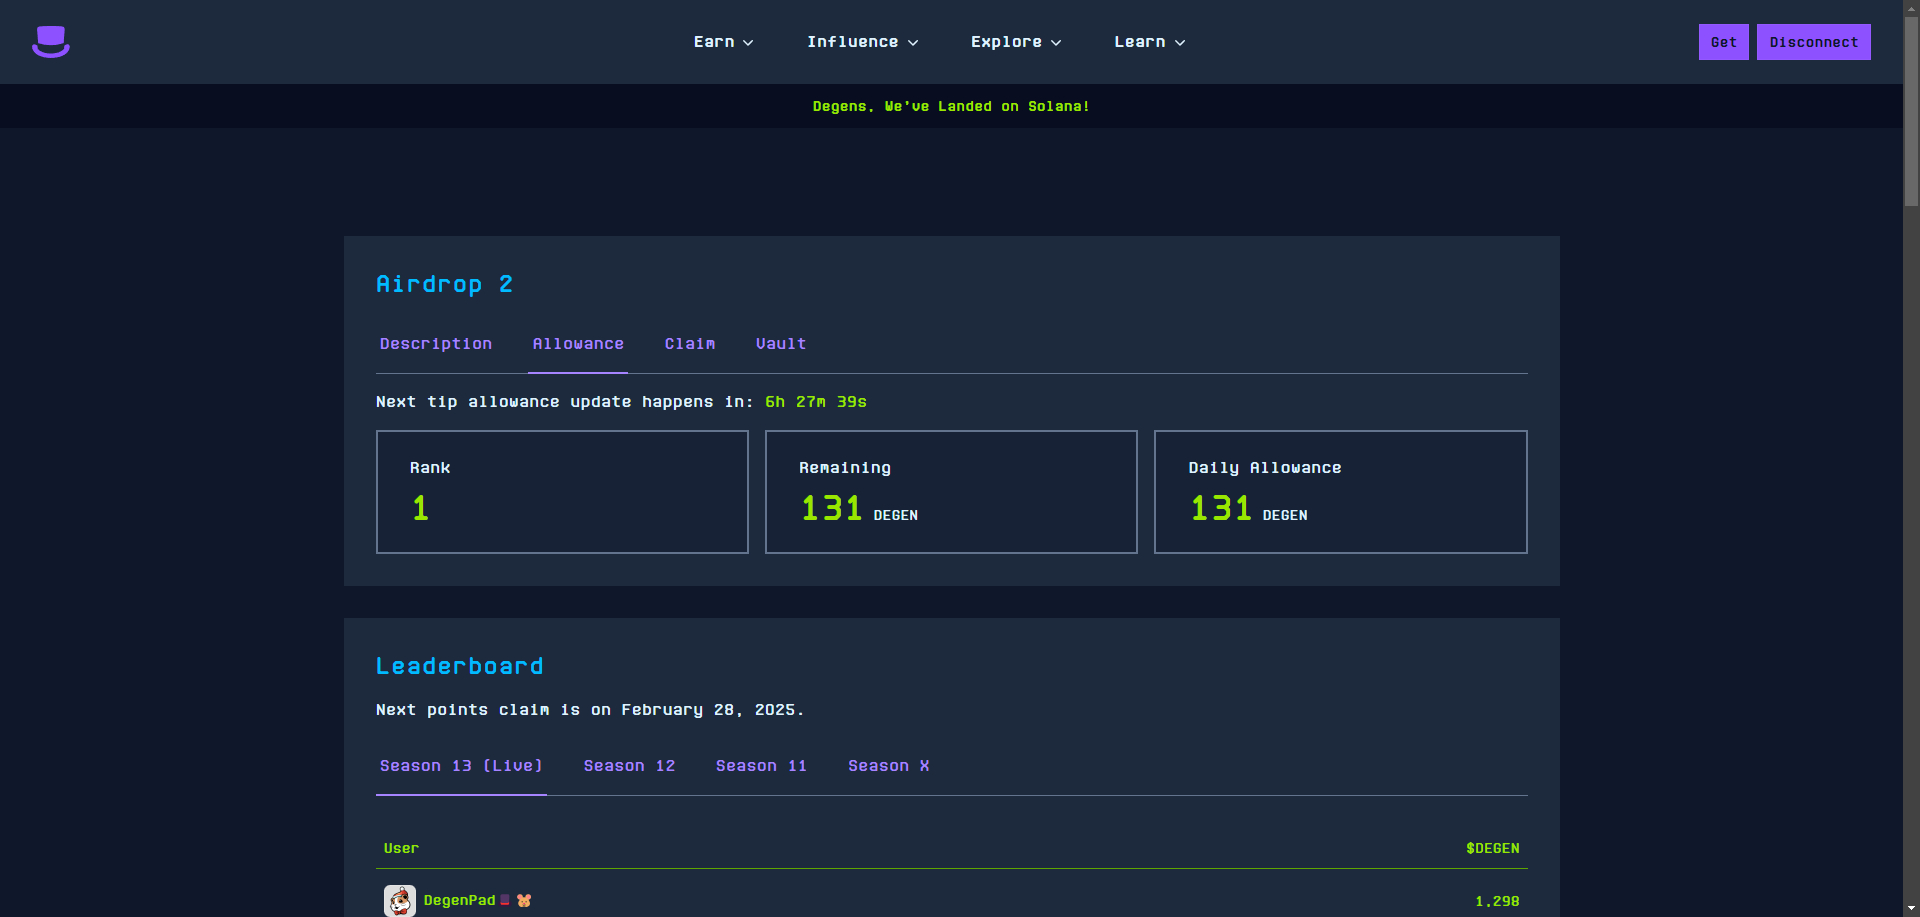The height and width of the screenshot is (917, 1920).
Task: Select Season 13 (Live) leaderboard tab
Action: (x=461, y=766)
